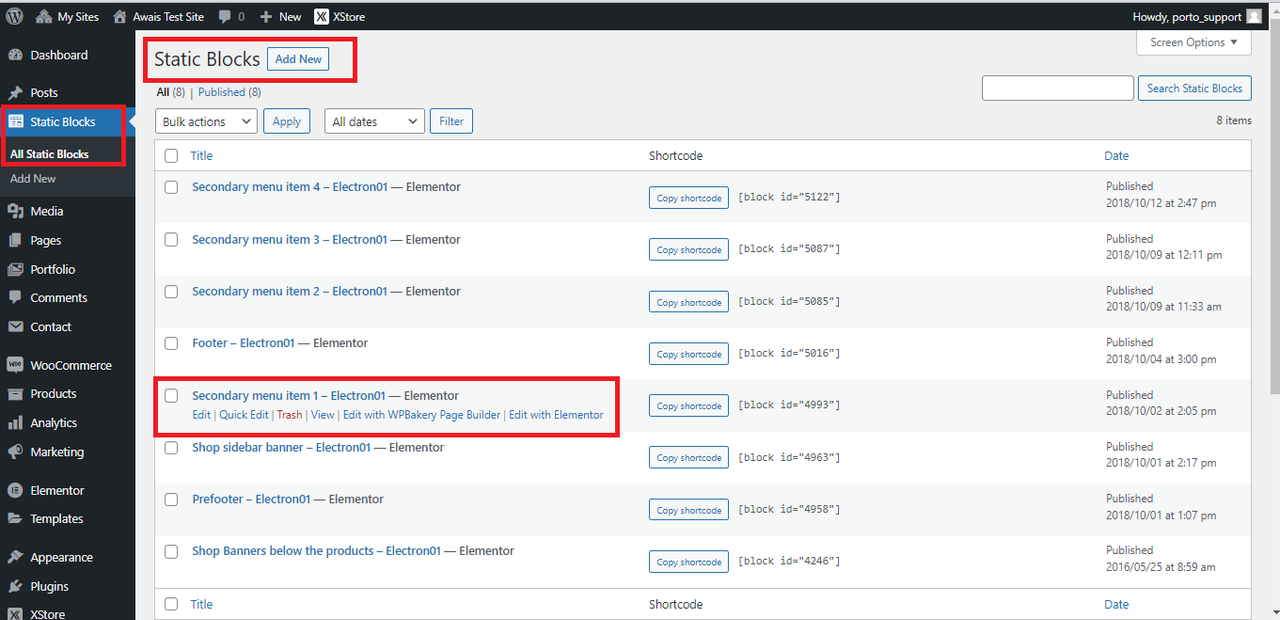Click the Posts pin icon
1280x620 pixels.
15,93
